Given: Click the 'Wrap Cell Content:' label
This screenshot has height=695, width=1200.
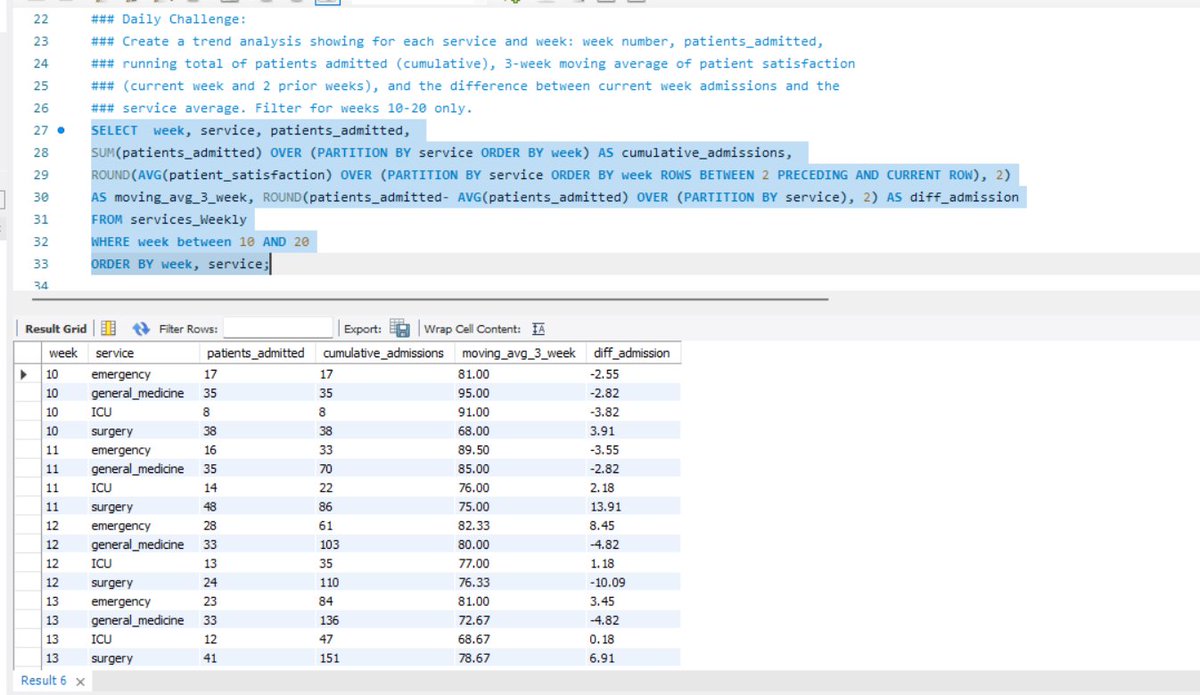Looking at the screenshot, I should pos(473,329).
